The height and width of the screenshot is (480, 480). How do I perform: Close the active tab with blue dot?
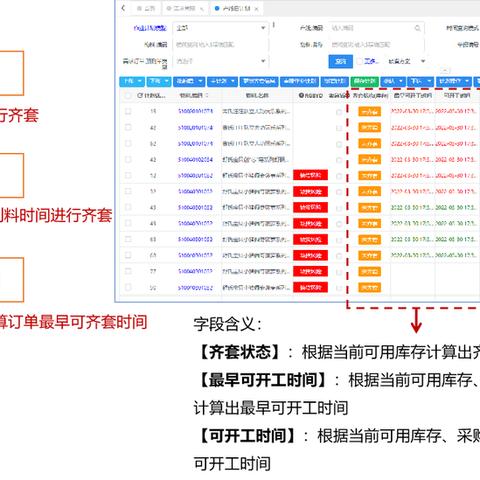pyautogui.click(x=256, y=9)
